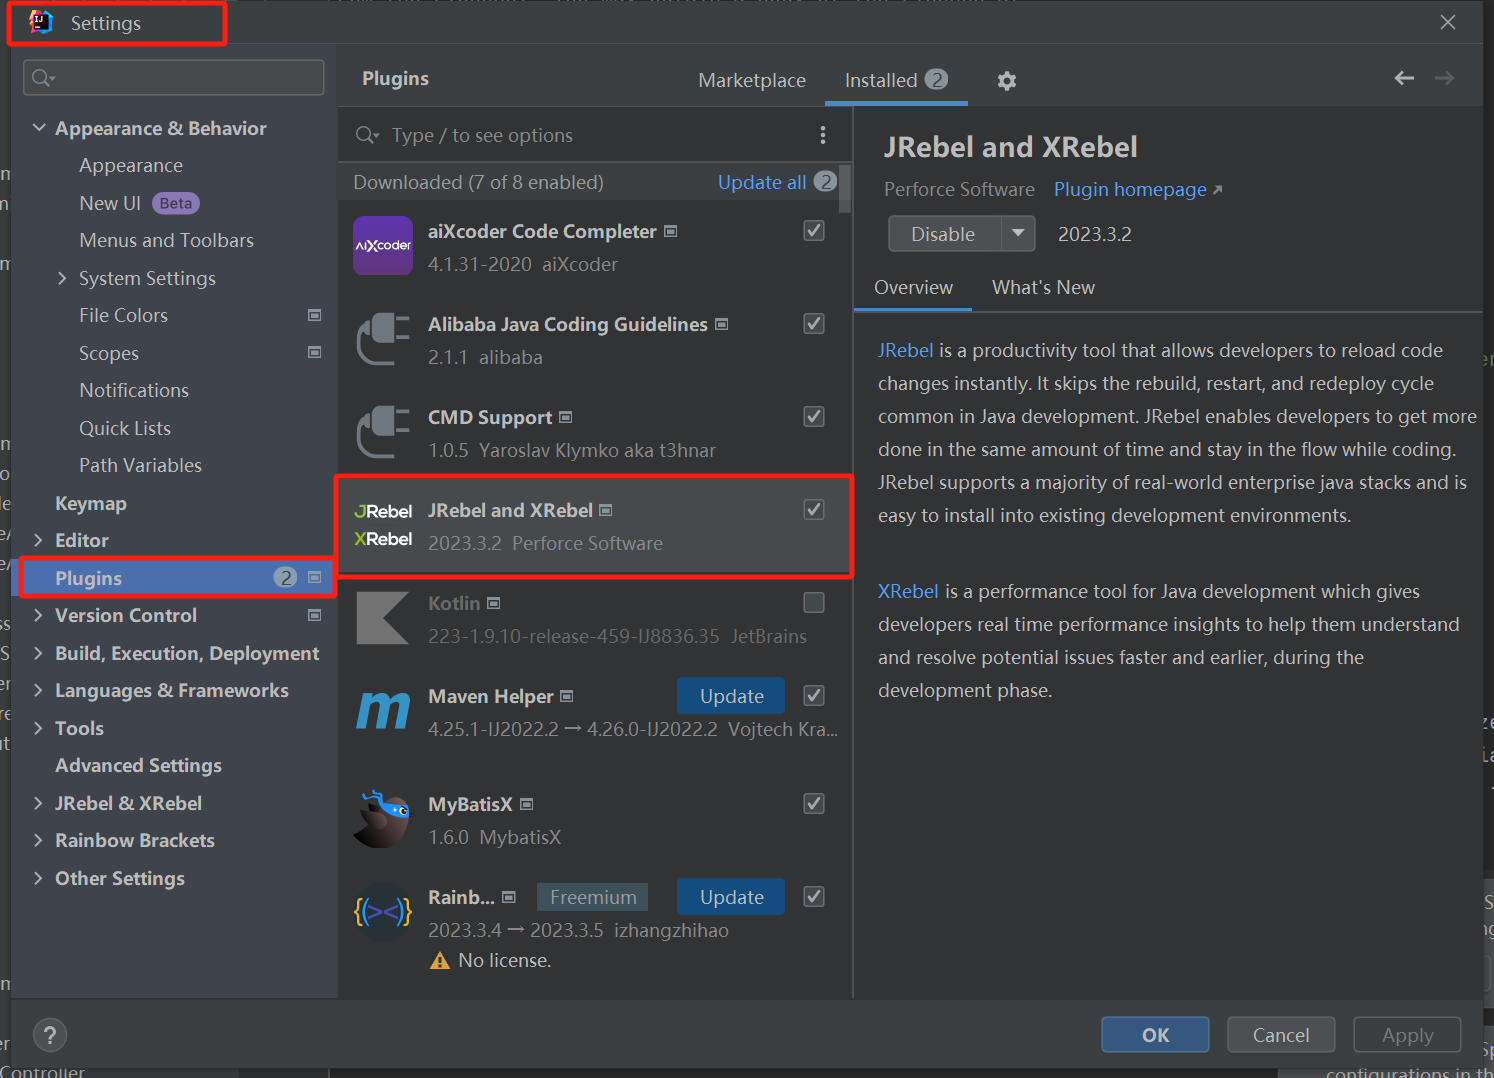1494x1078 pixels.
Task: Click the Update all link
Action: pos(762,182)
